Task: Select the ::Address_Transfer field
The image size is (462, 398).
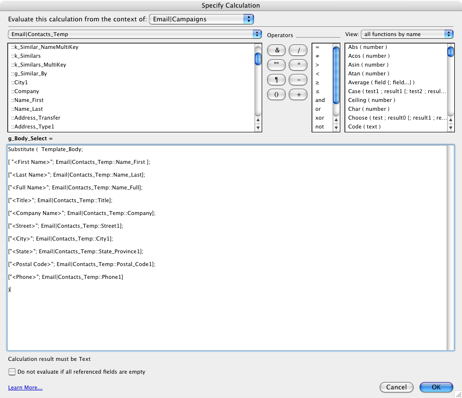Action: click(x=131, y=118)
